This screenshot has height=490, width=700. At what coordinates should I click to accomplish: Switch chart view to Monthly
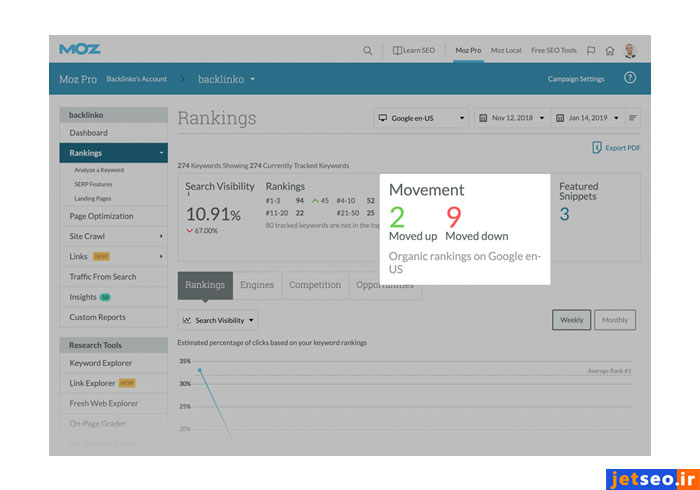click(x=615, y=320)
